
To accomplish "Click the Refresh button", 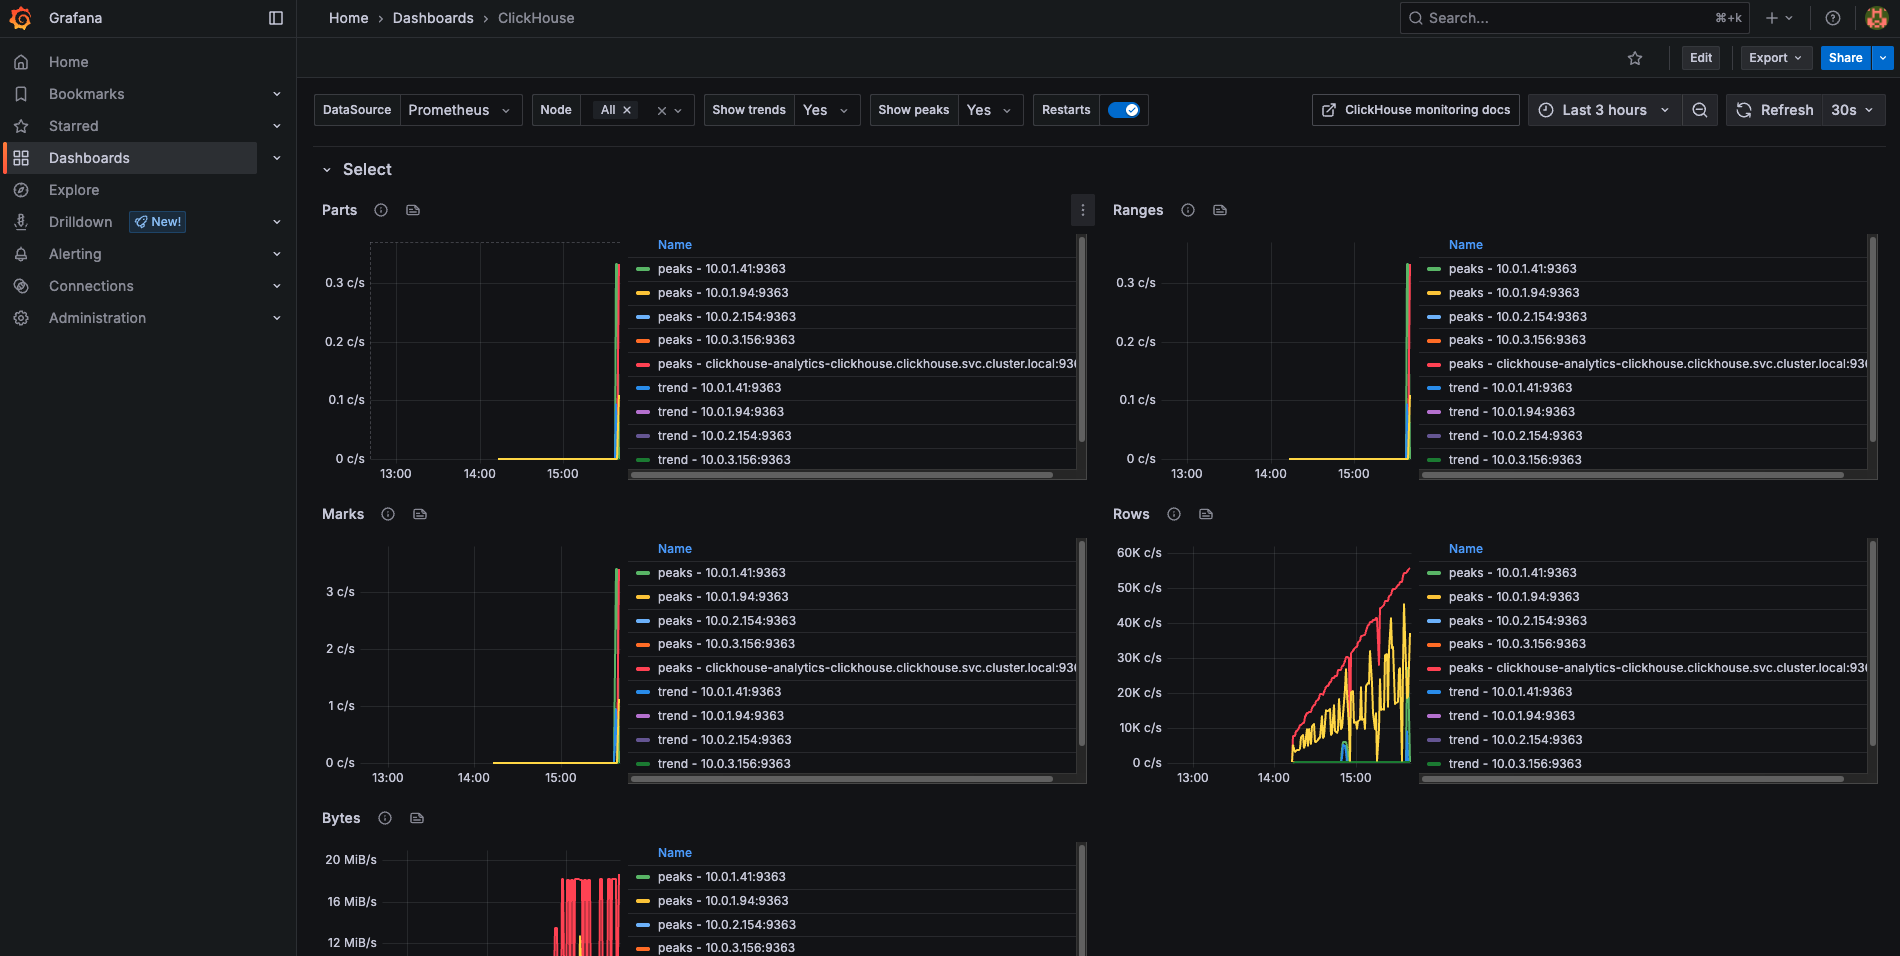I will (x=1774, y=110).
